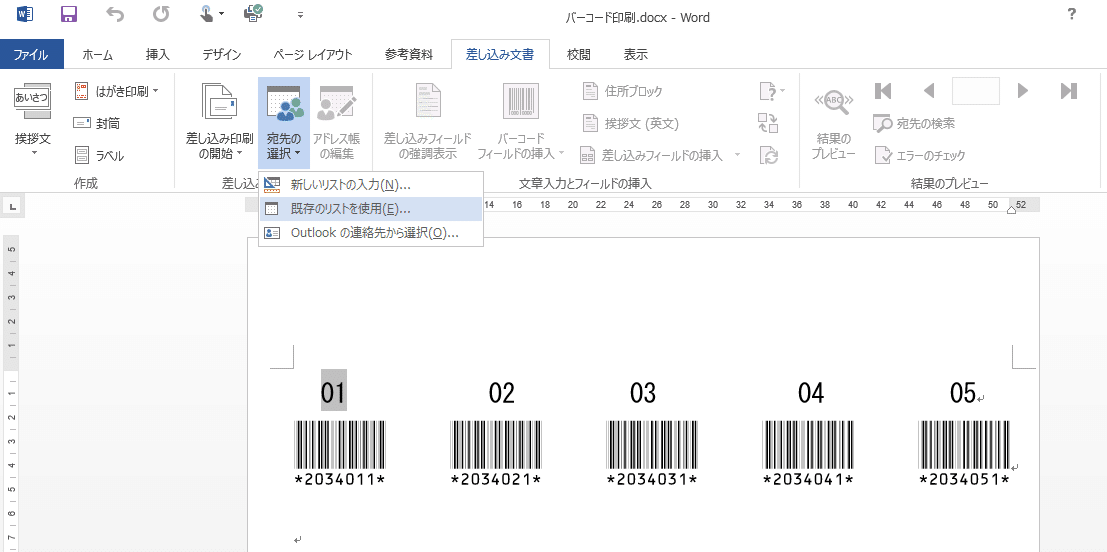Click the 05 label text
The height and width of the screenshot is (552, 1107).
pyautogui.click(x=963, y=392)
